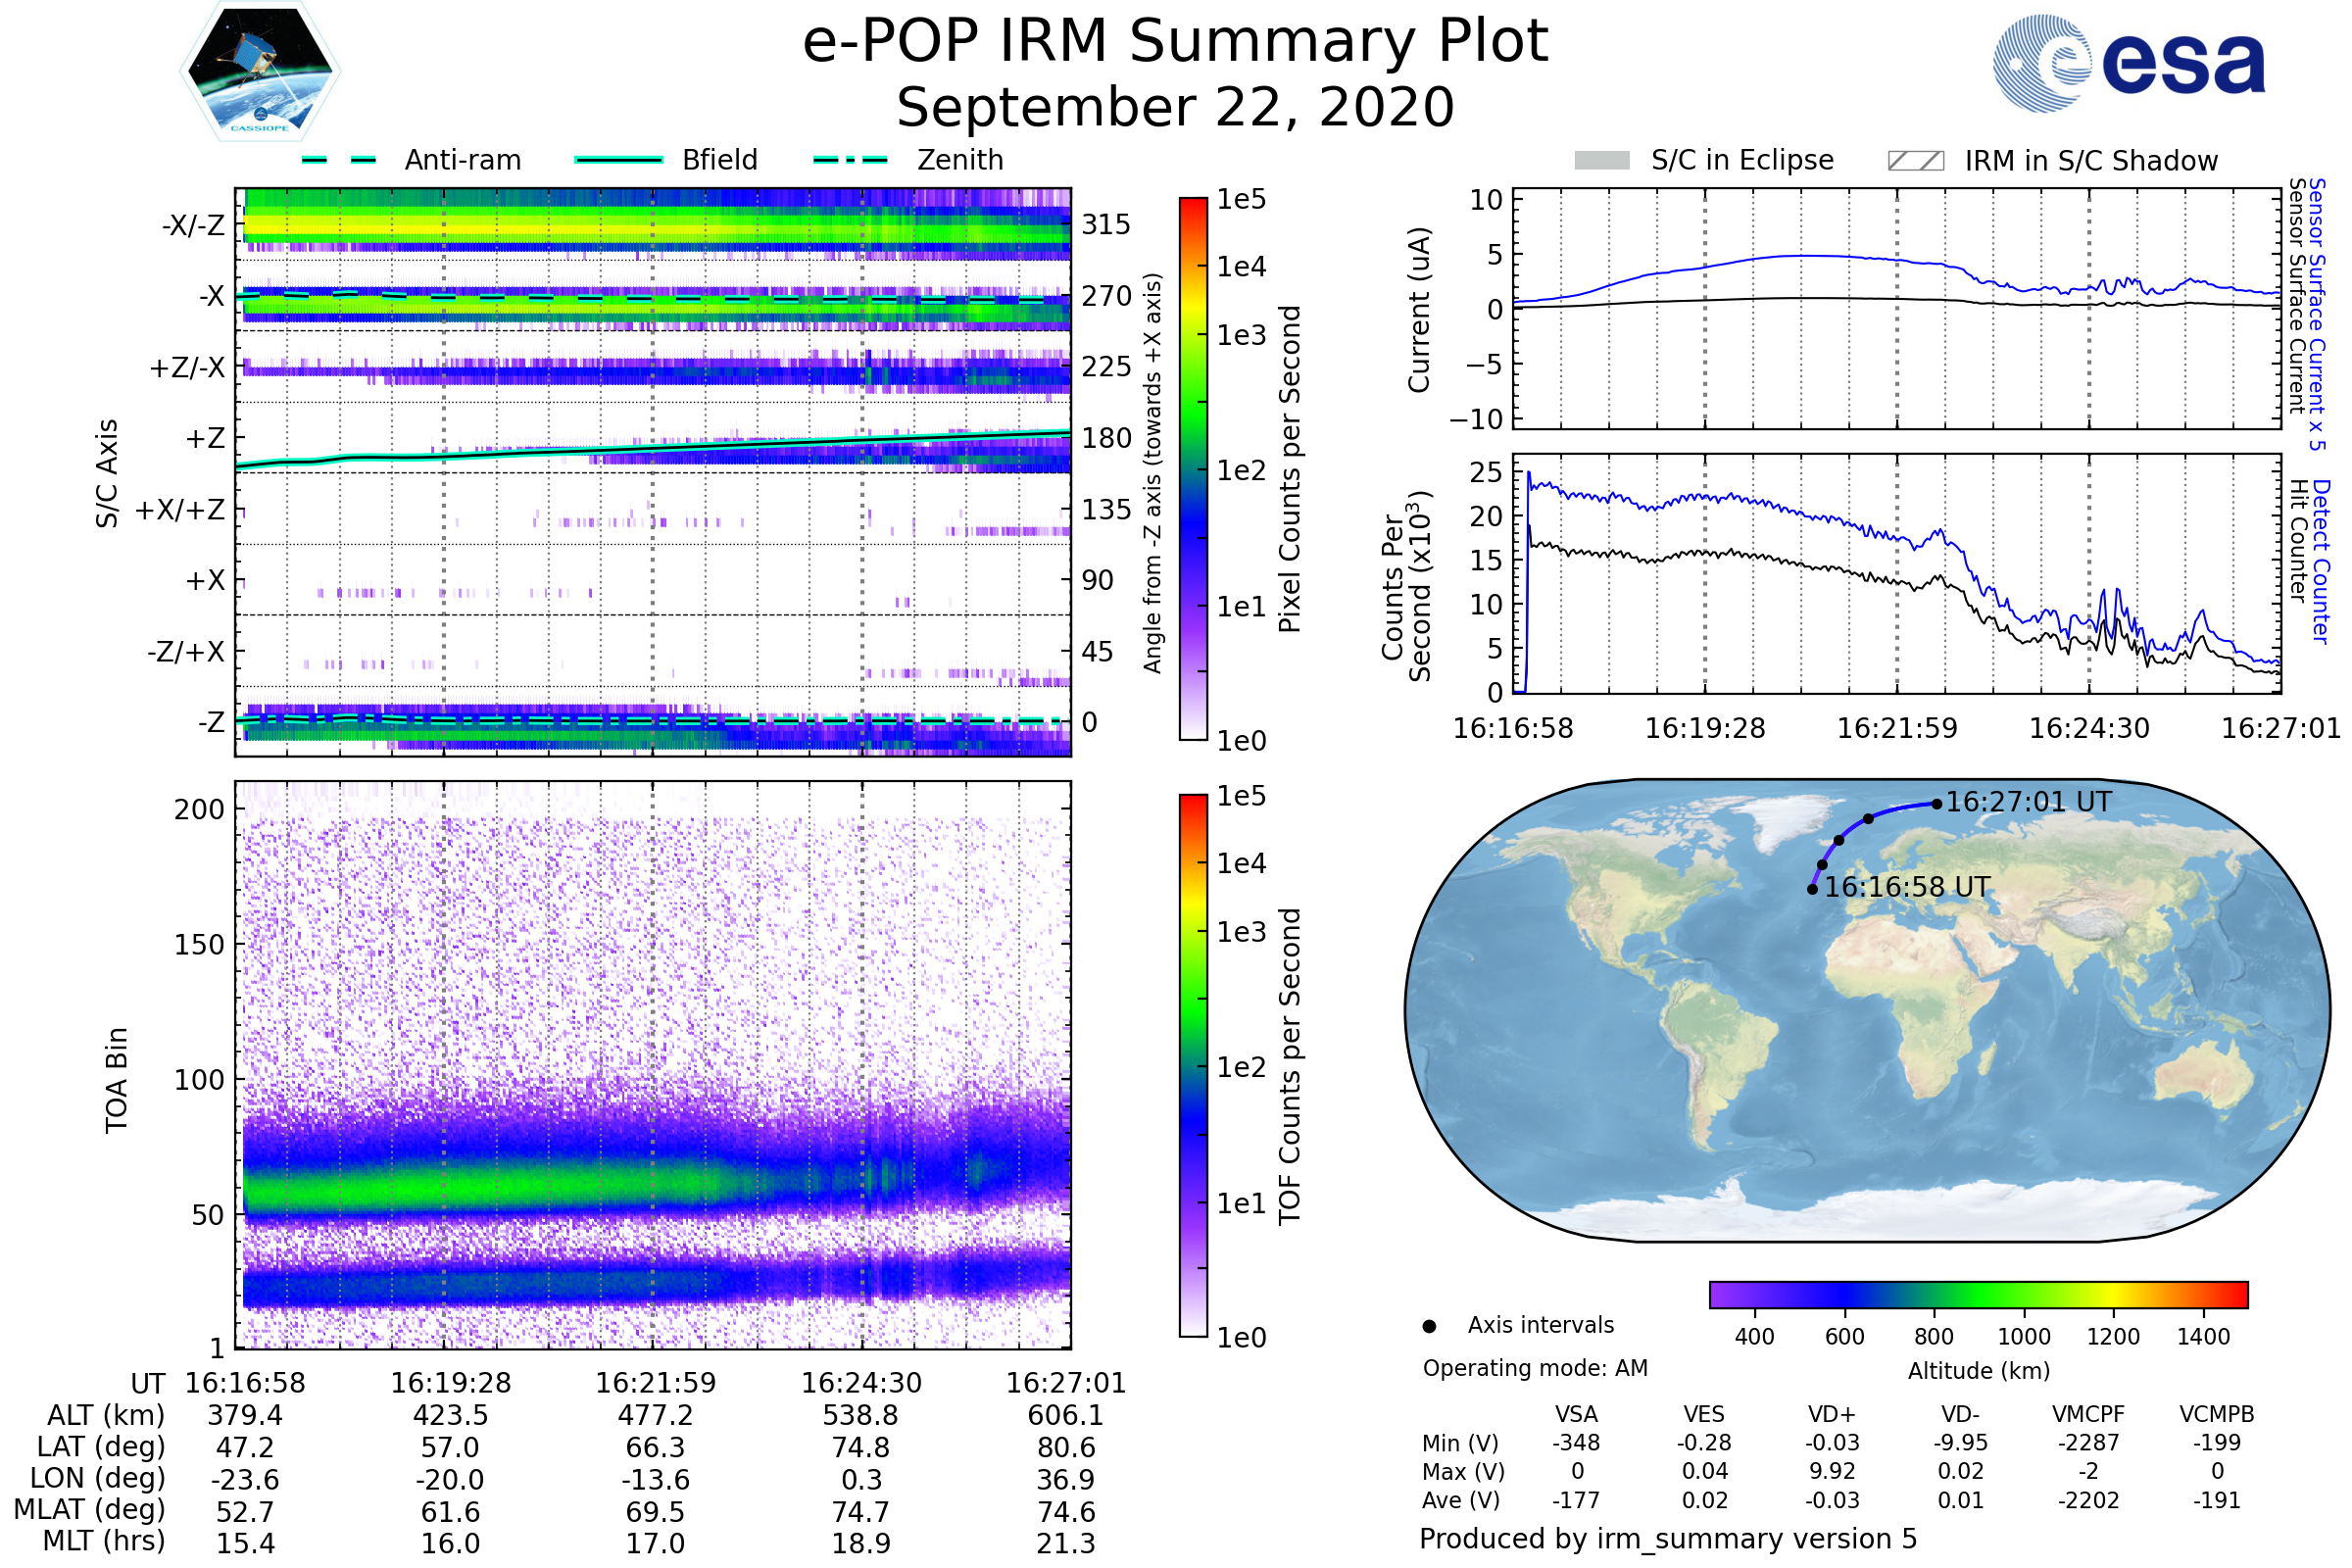Click the black Axis intervals legend dot
This screenshot has width=2352, height=1568.
1430,1326
